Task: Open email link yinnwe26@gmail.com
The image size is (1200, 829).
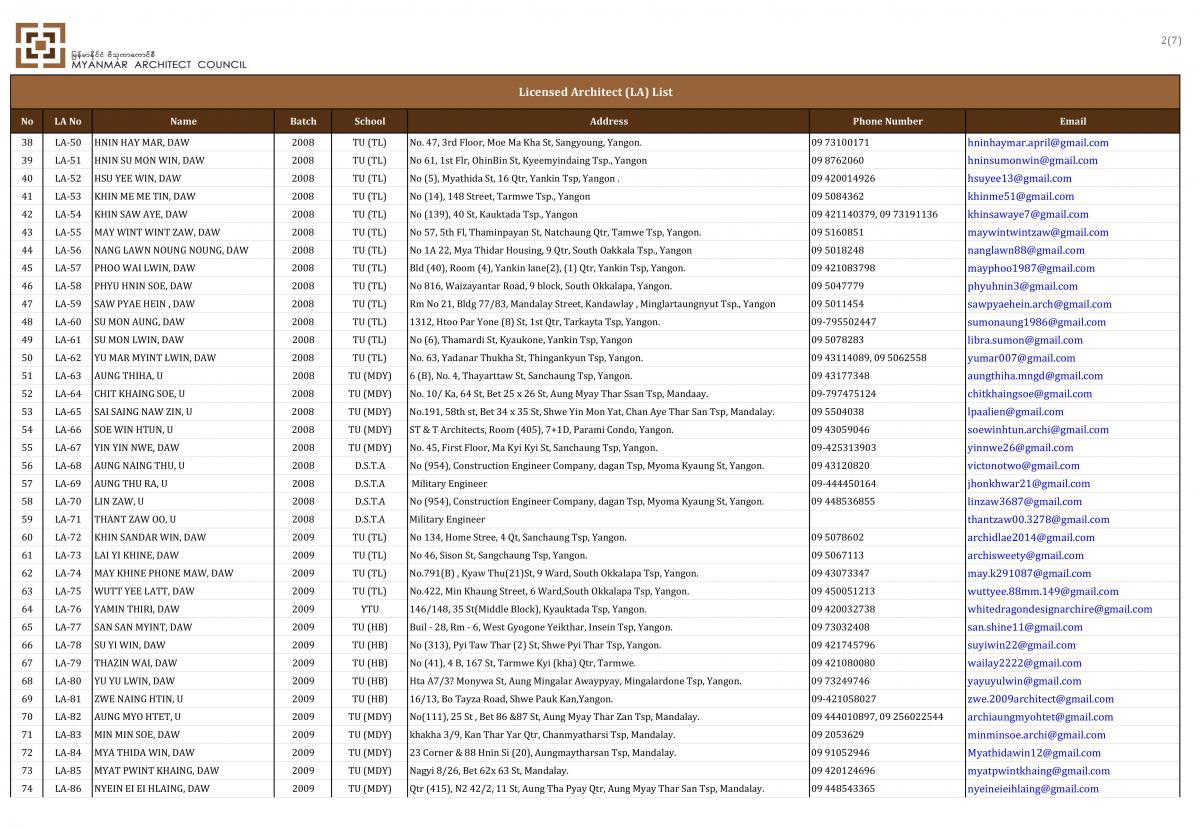Action: click(x=1020, y=448)
